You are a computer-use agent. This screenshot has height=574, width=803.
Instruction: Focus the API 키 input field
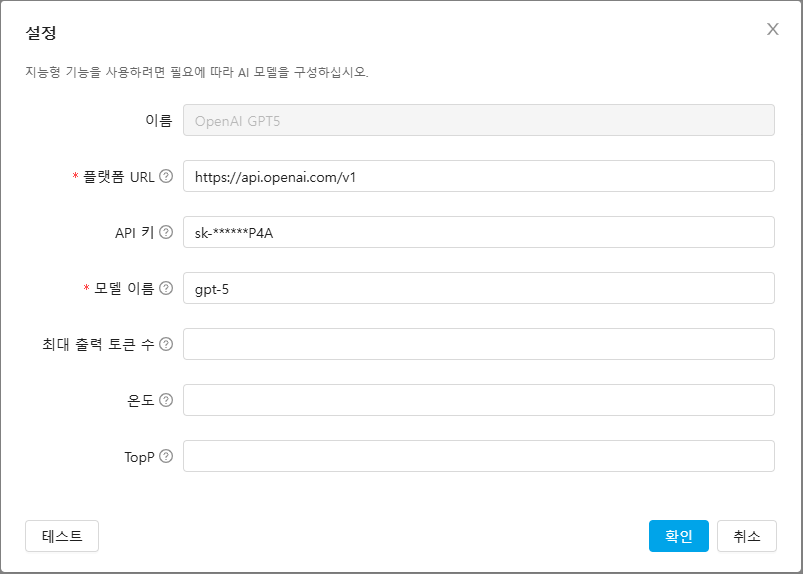[479, 232]
